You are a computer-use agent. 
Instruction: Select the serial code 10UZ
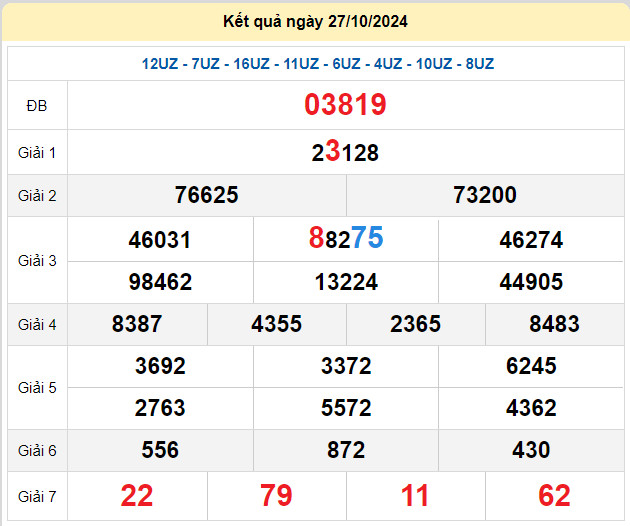434,64
